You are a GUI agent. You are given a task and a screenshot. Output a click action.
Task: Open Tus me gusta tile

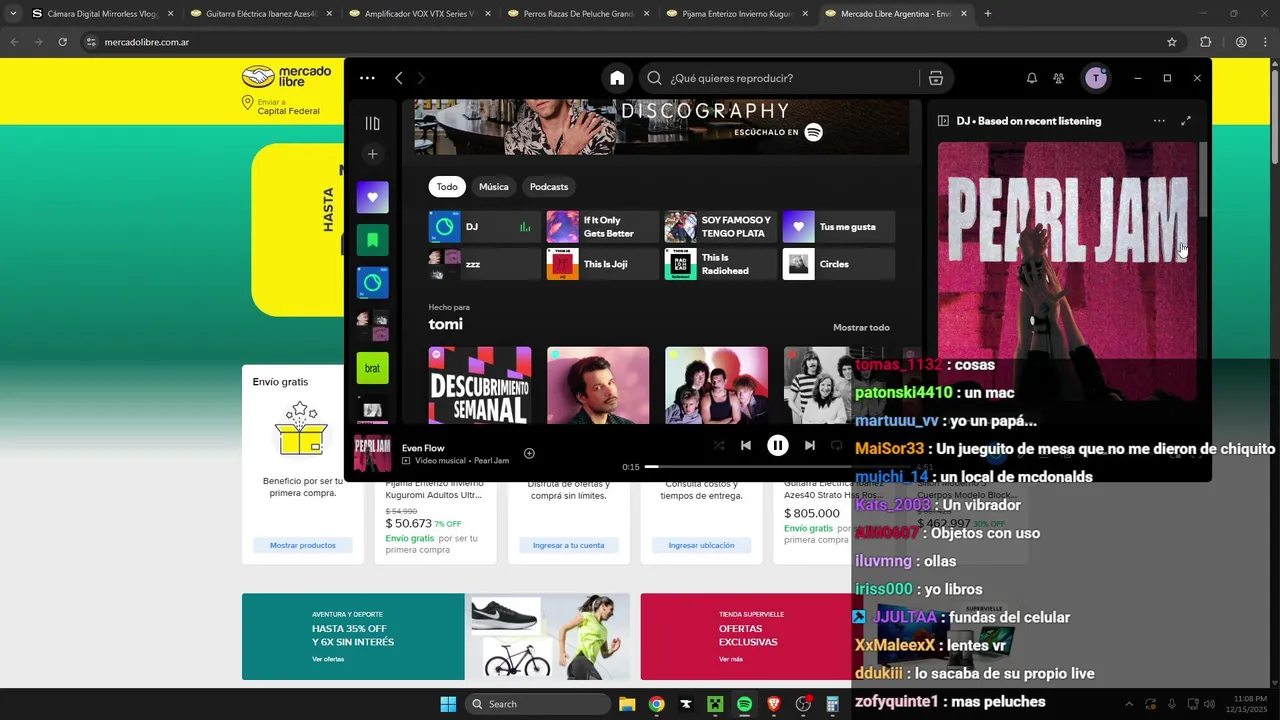click(x=838, y=227)
